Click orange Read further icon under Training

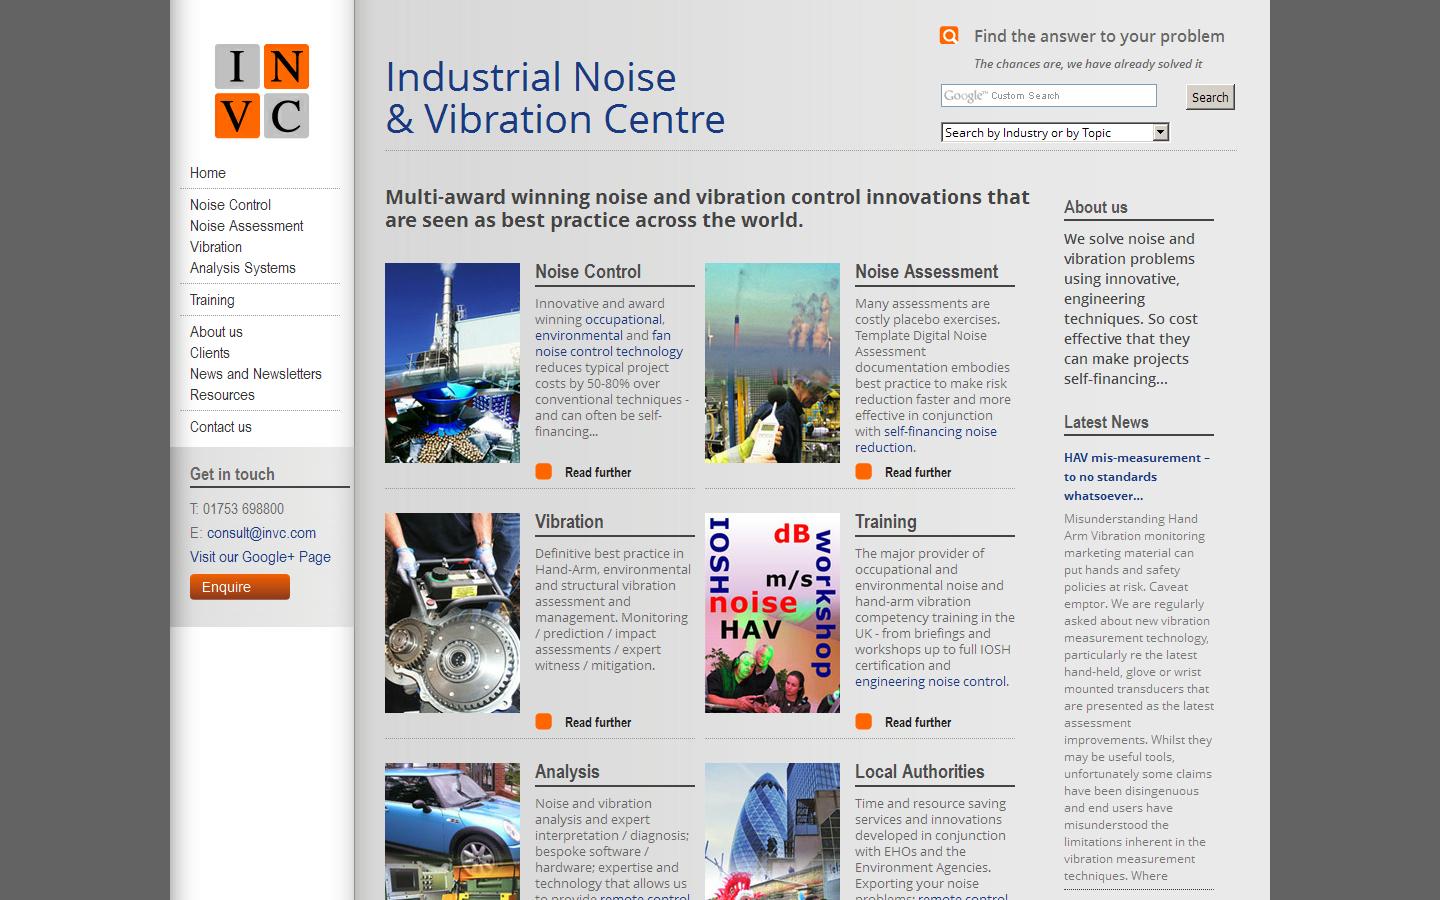[x=863, y=722]
